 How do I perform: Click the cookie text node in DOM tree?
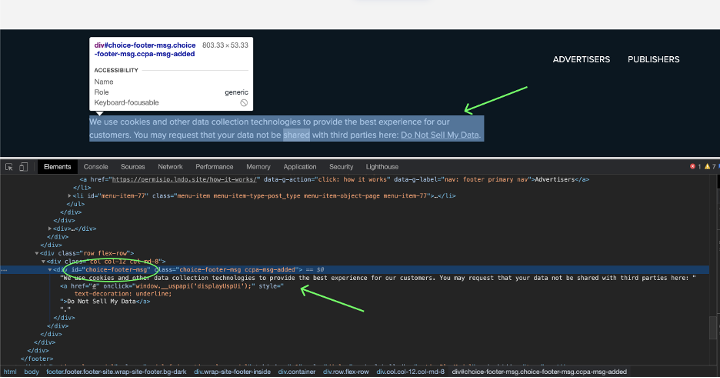pyautogui.click(x=378, y=278)
